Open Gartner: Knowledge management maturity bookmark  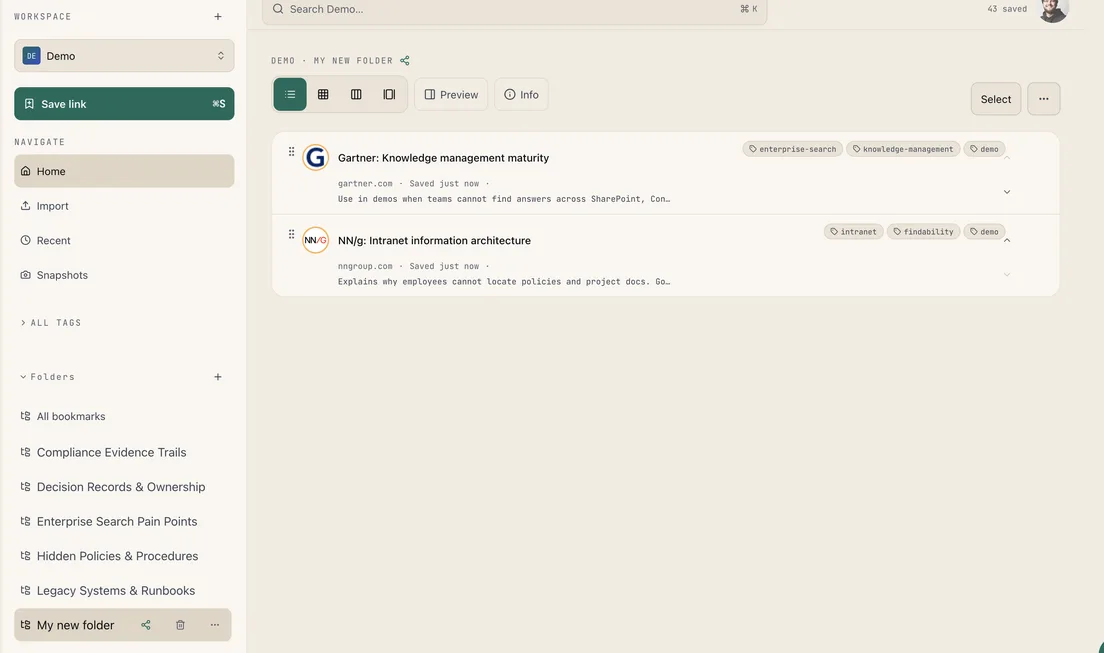tap(444, 158)
